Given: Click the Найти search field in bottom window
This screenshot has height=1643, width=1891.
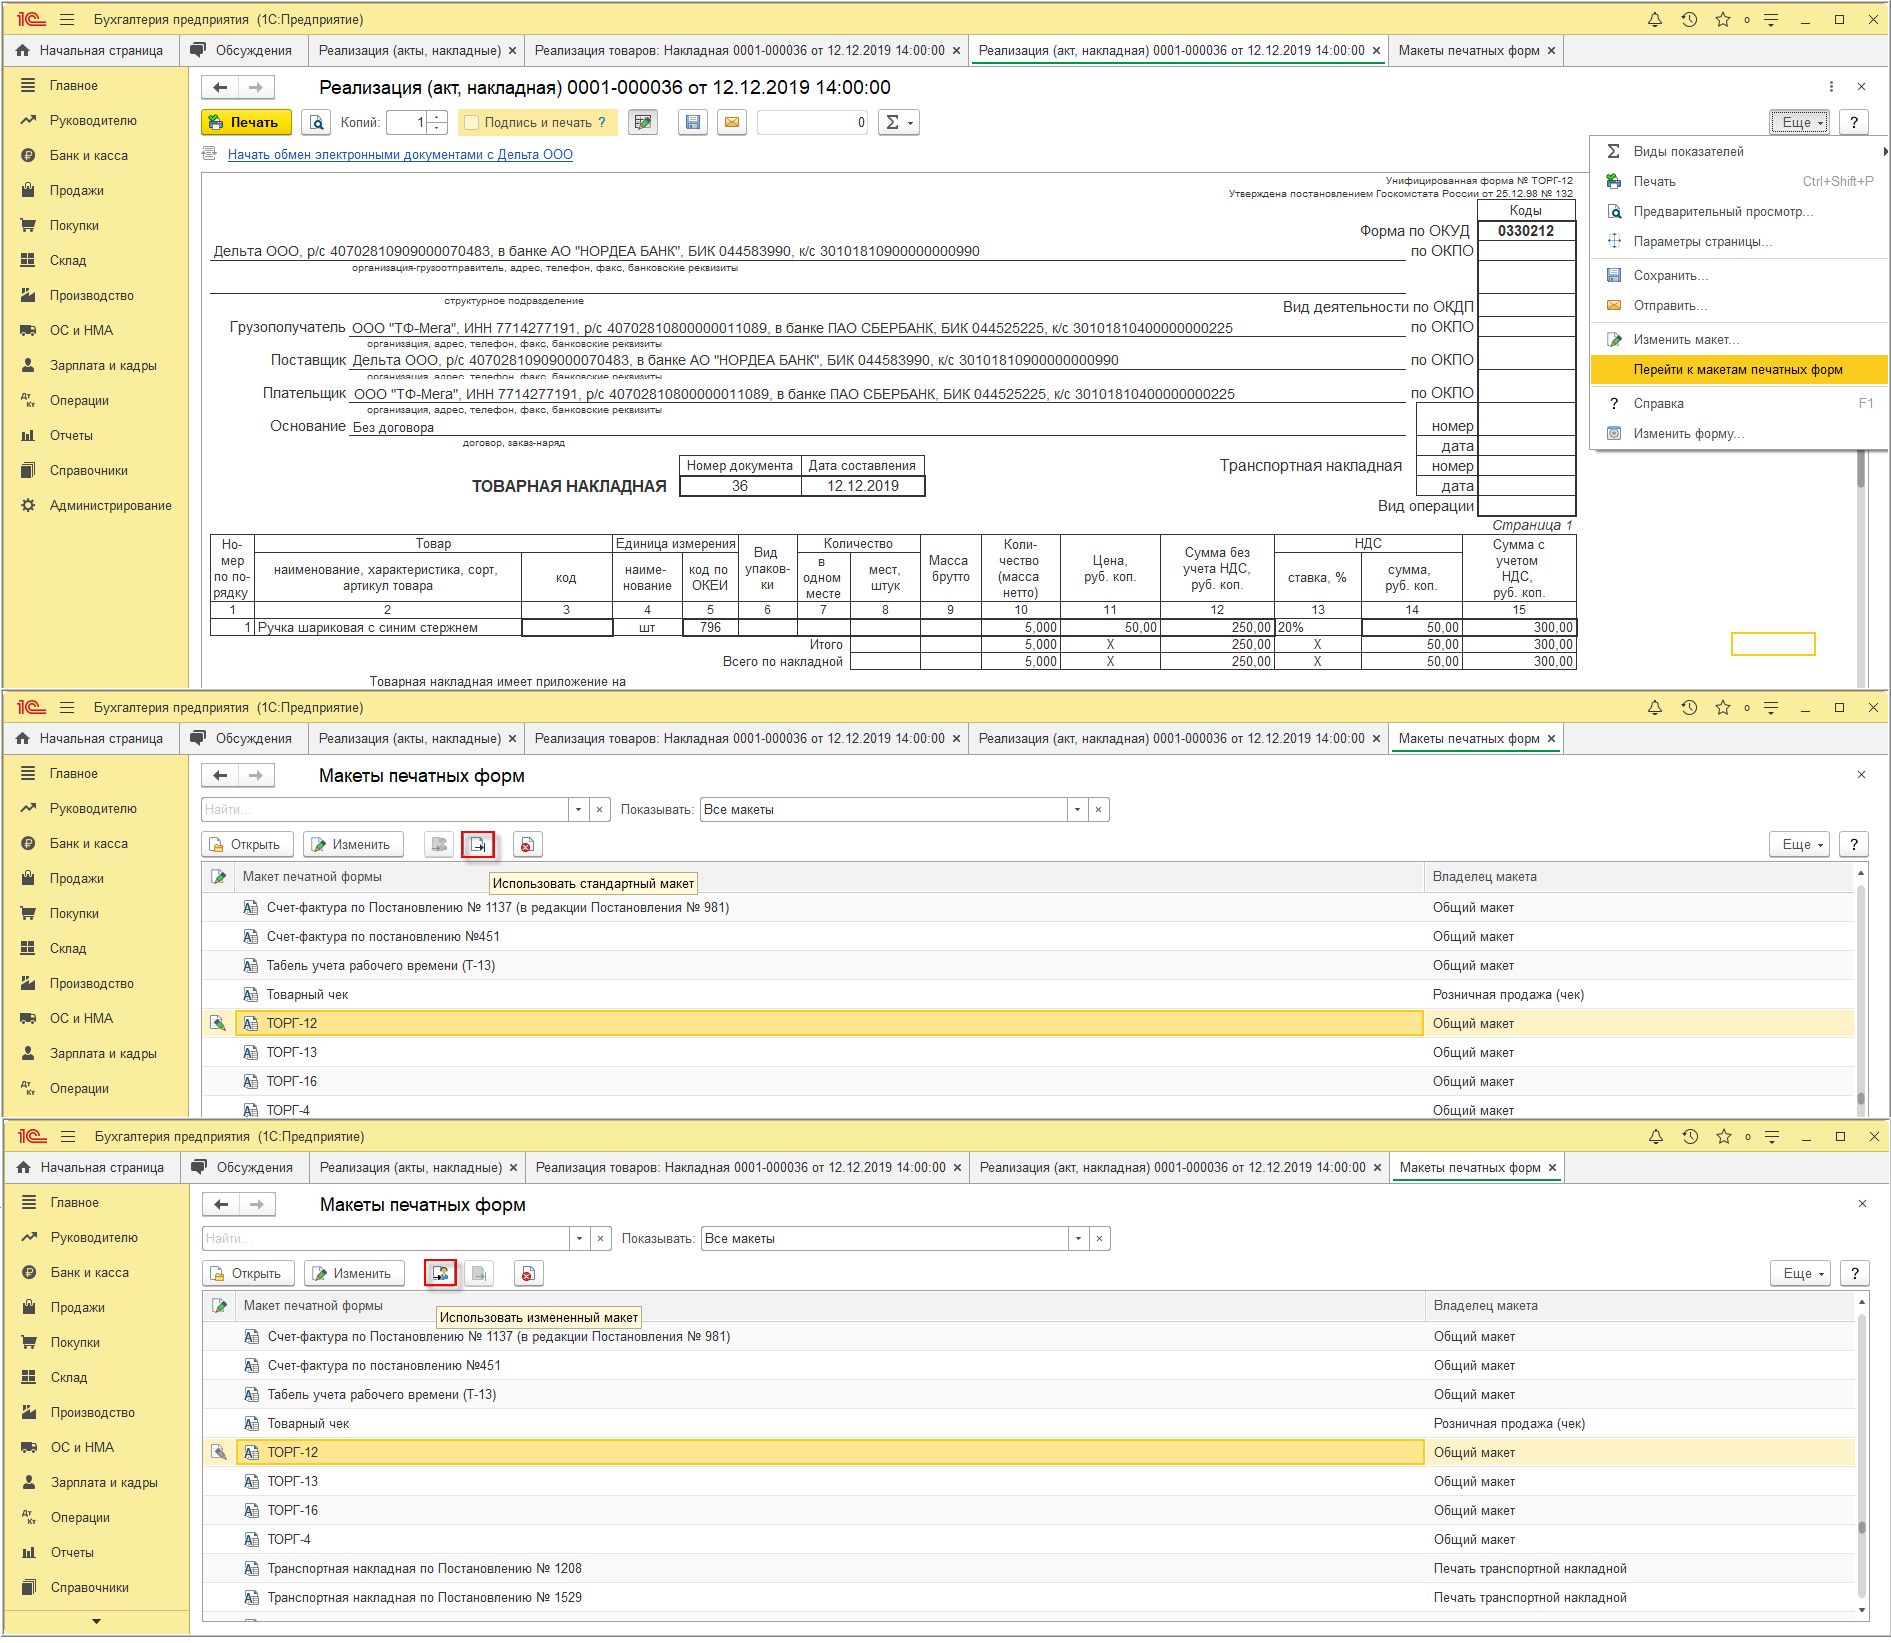Looking at the screenshot, I should pyautogui.click(x=386, y=1238).
